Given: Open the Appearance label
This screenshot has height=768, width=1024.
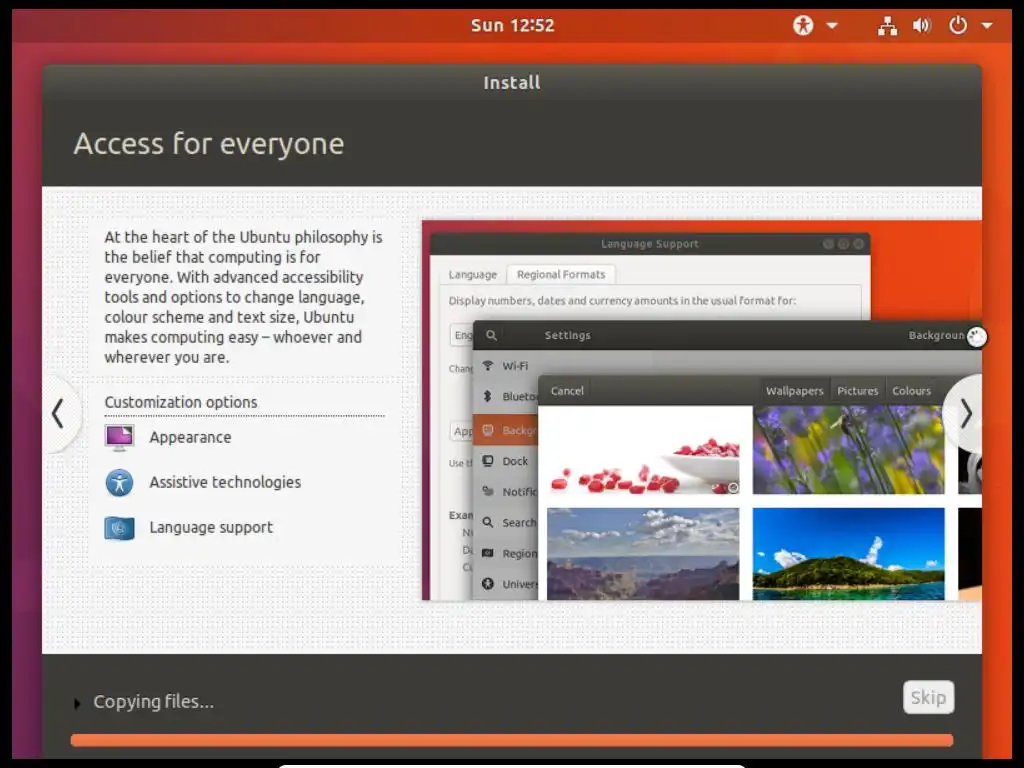Looking at the screenshot, I should pos(190,438).
